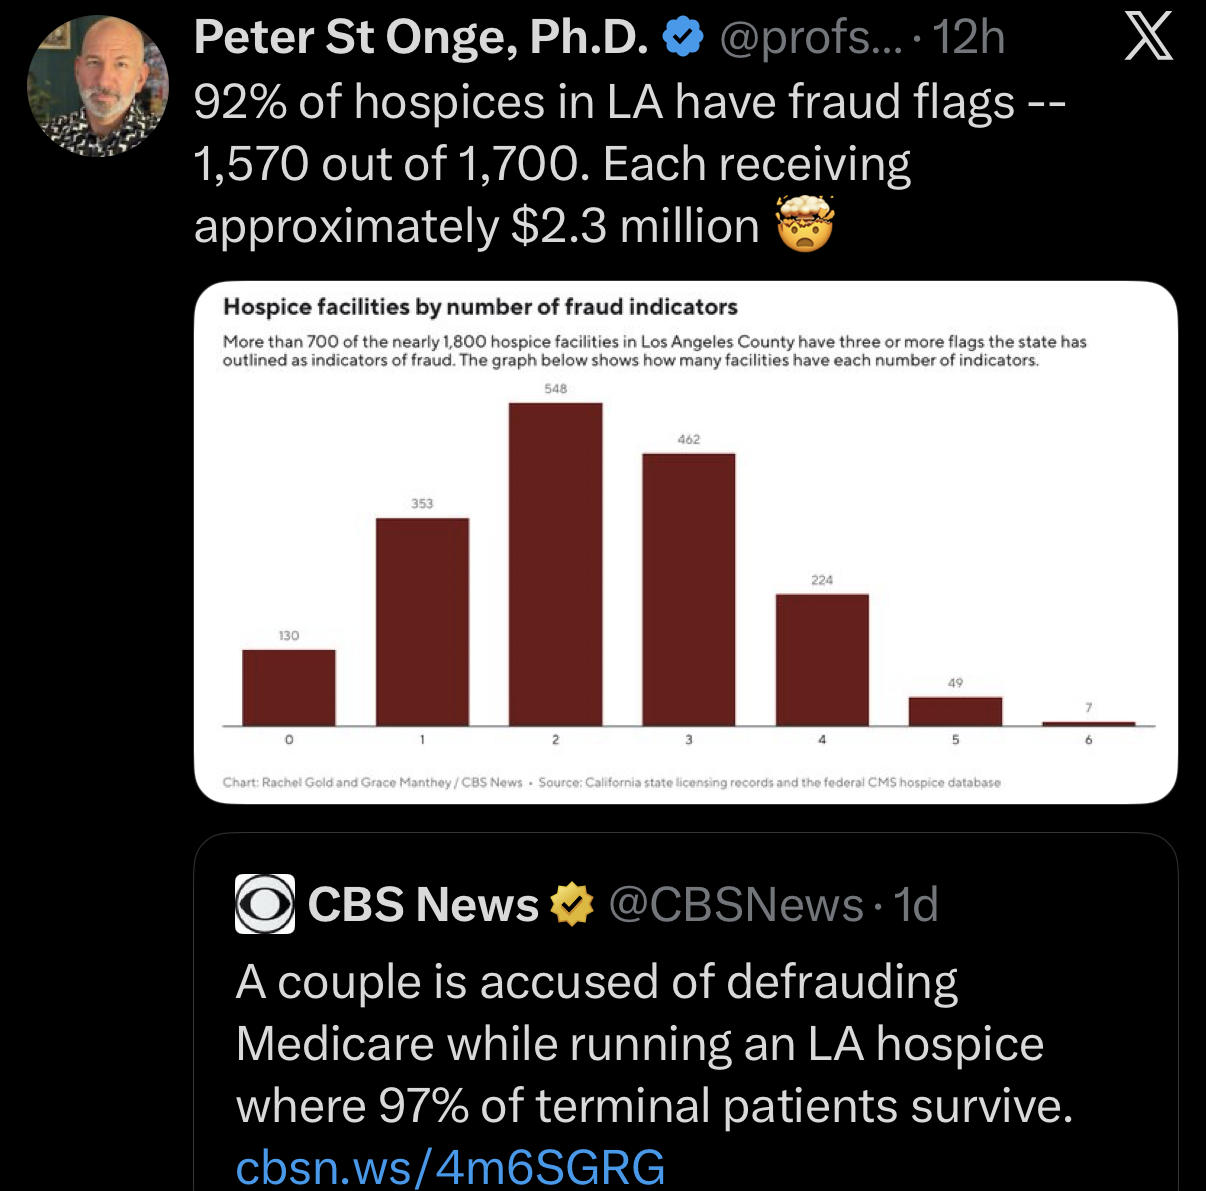Click the chart bar labeled 462
The height and width of the screenshot is (1191, 1206).
pyautogui.click(x=688, y=589)
